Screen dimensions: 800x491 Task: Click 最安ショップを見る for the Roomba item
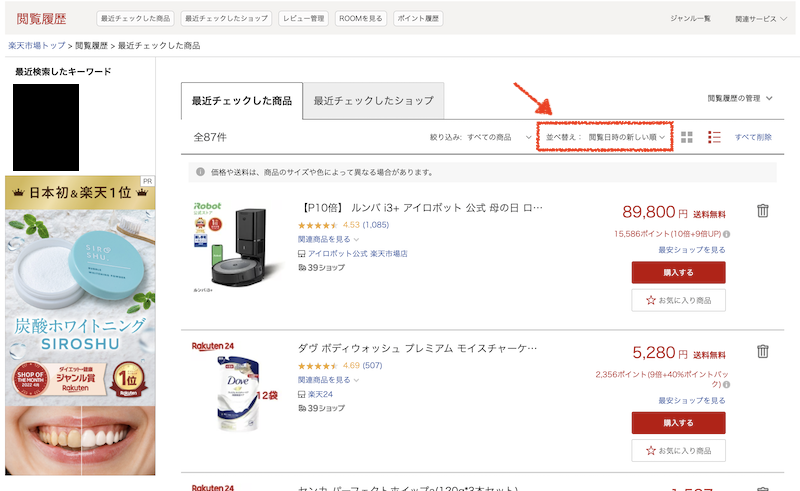click(691, 250)
